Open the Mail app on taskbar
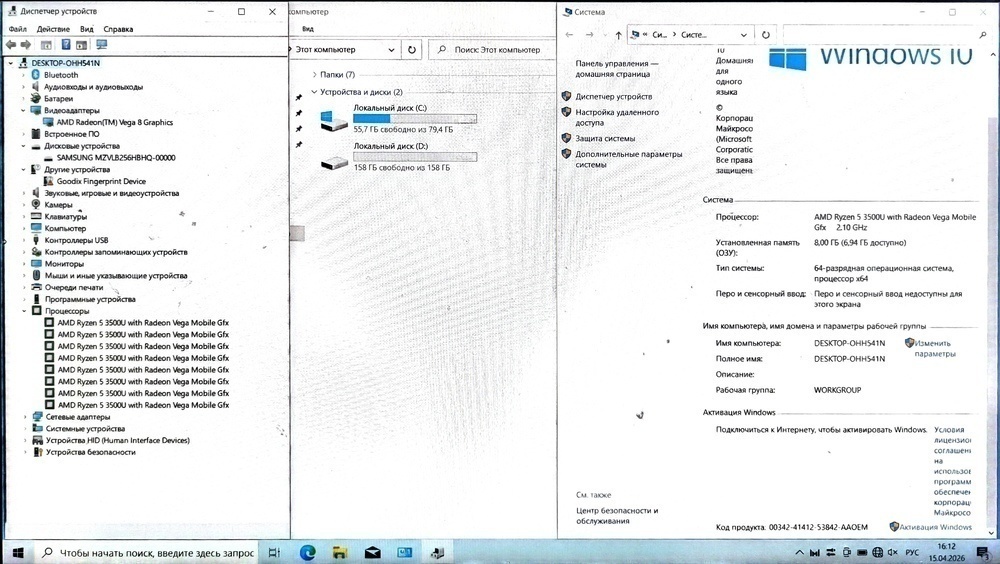This screenshot has width=1000, height=564. point(372,552)
